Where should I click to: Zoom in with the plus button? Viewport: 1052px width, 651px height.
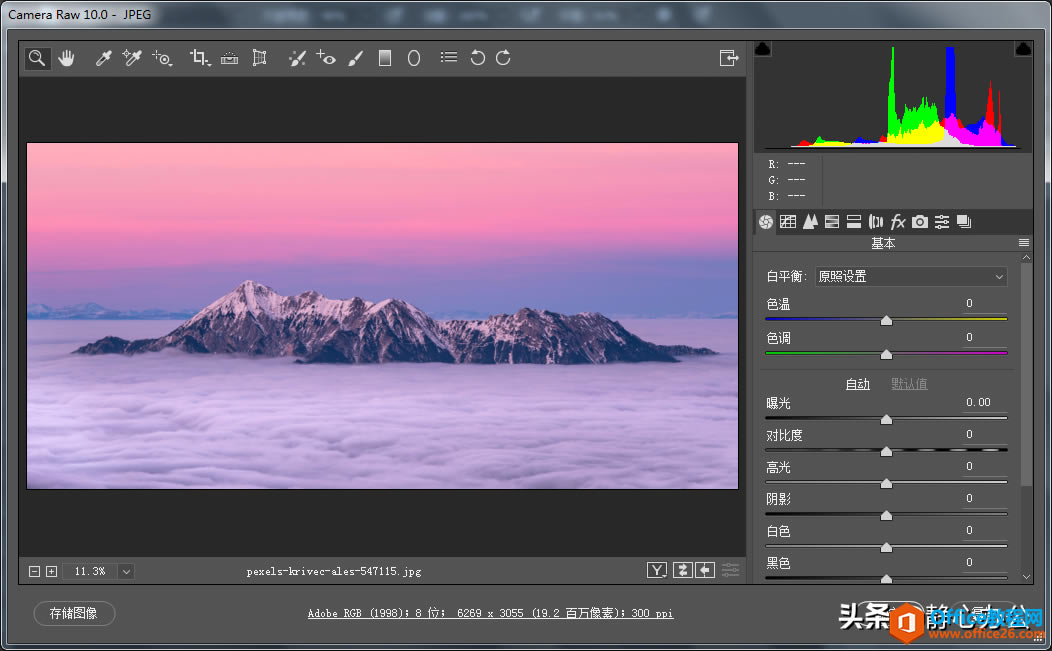pyautogui.click(x=52, y=571)
